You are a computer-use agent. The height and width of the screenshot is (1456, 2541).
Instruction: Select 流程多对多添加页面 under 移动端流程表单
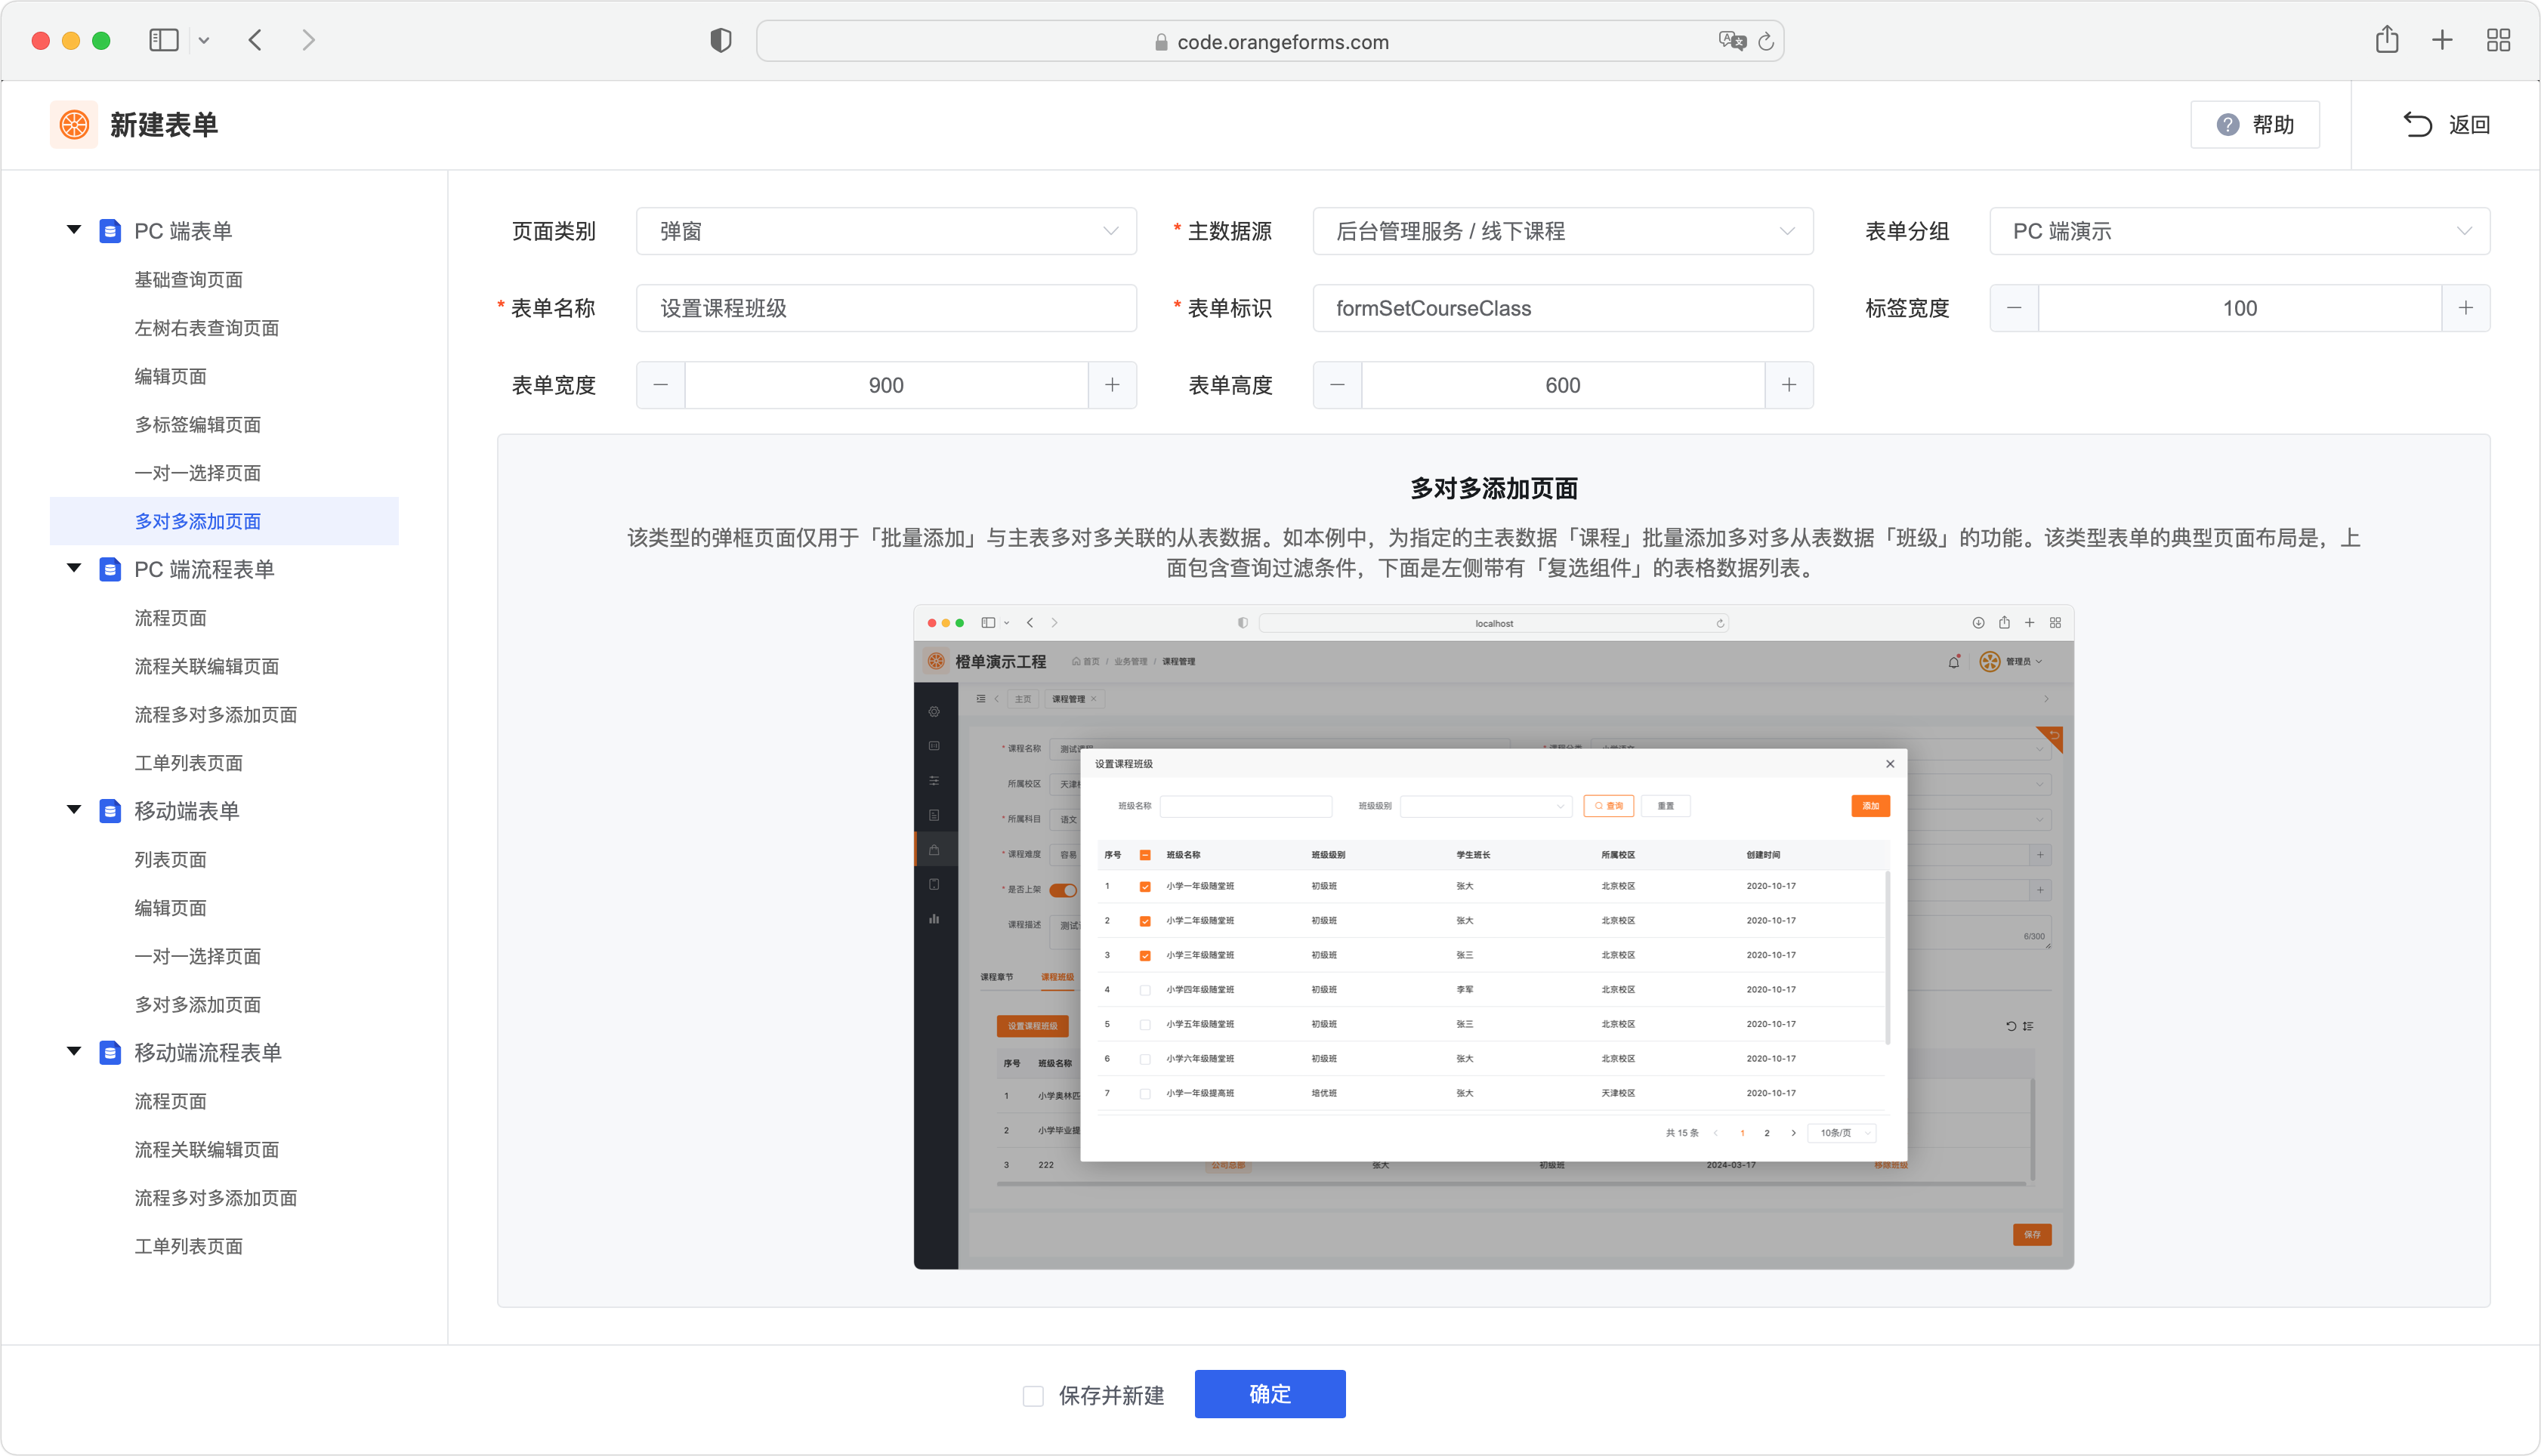coord(216,1198)
